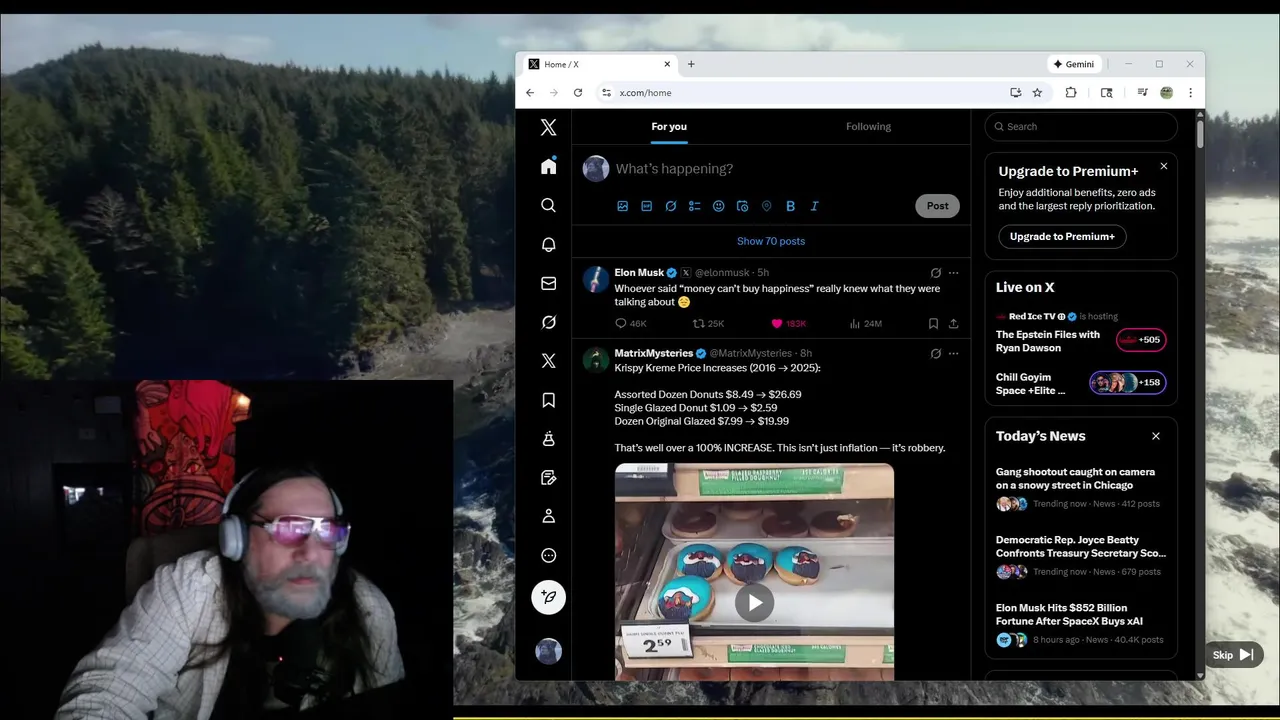Add a poll to the new post
1280x720 pixels.
694,206
